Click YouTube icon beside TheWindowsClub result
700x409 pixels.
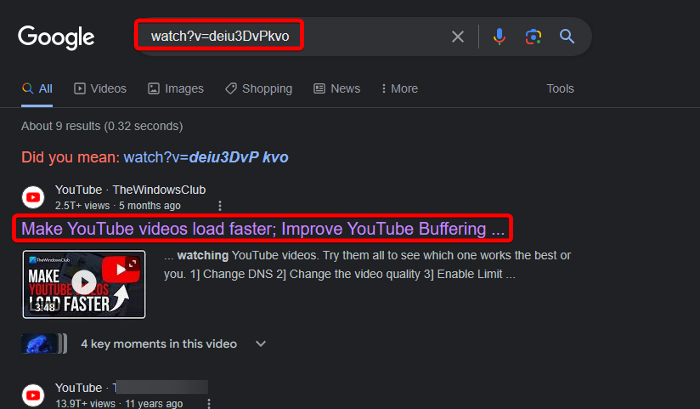33,197
